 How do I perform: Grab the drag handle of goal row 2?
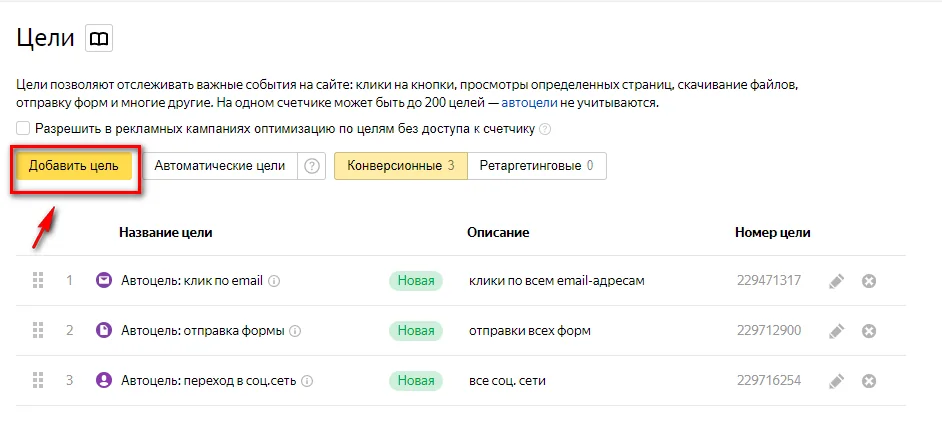(x=38, y=330)
